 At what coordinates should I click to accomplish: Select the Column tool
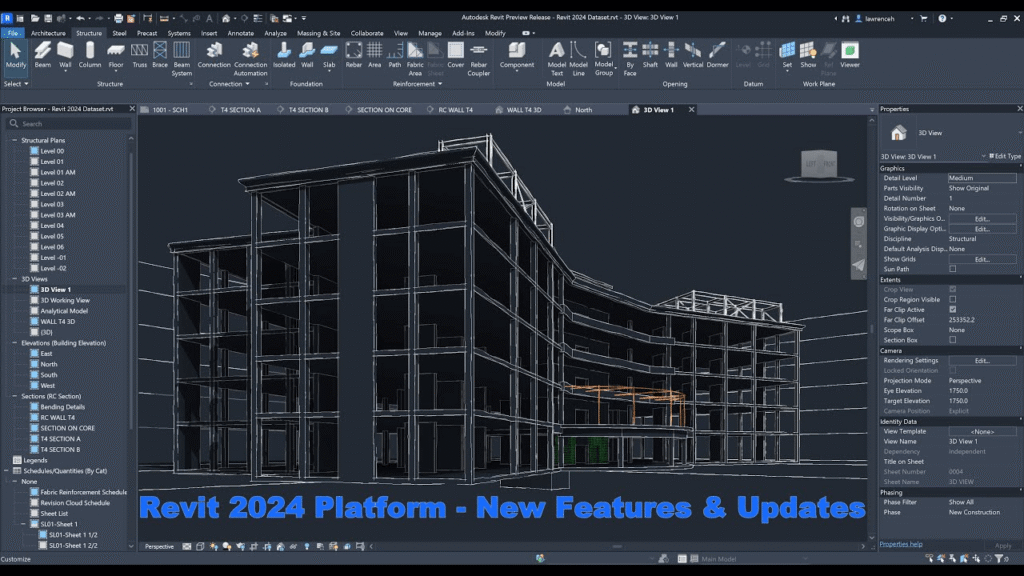coord(88,55)
